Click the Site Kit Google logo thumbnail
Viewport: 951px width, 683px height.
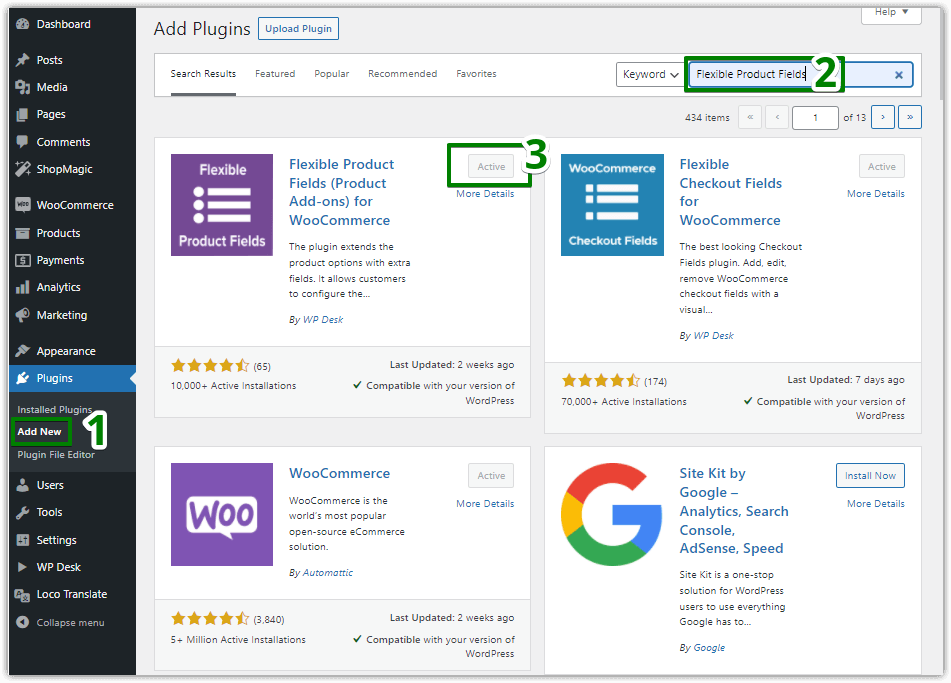(x=612, y=514)
